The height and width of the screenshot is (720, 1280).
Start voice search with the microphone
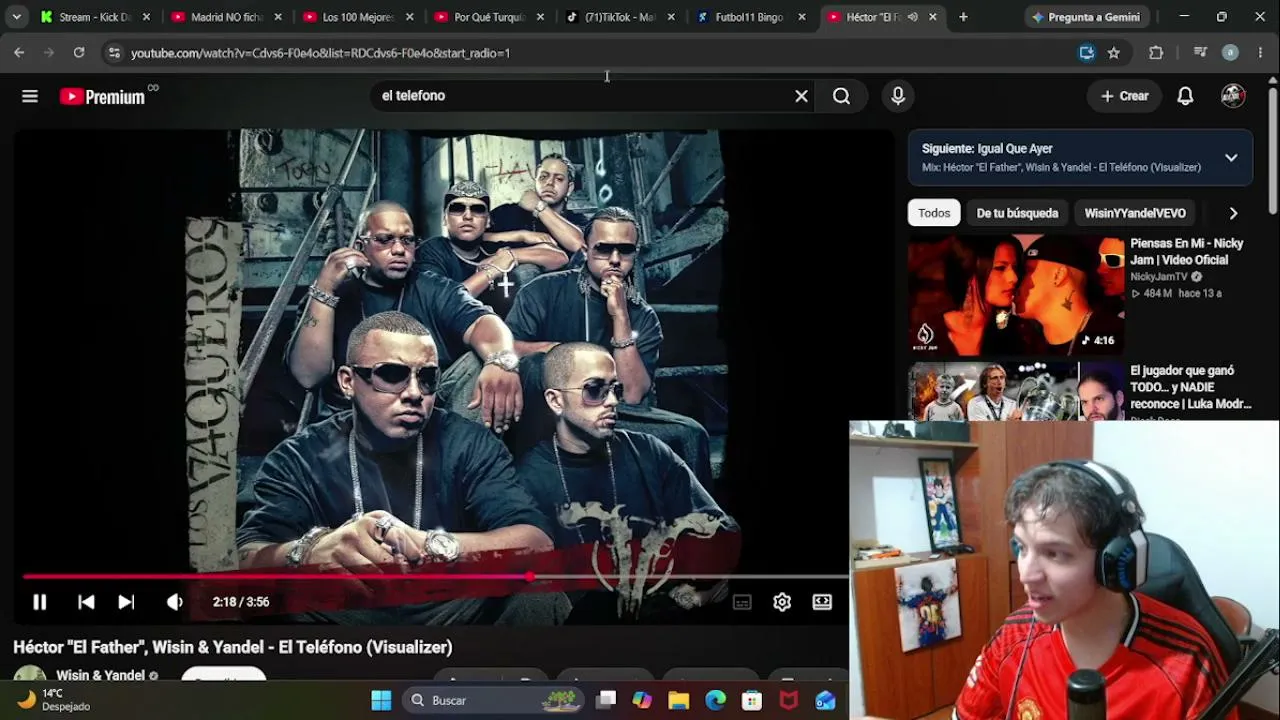(898, 96)
